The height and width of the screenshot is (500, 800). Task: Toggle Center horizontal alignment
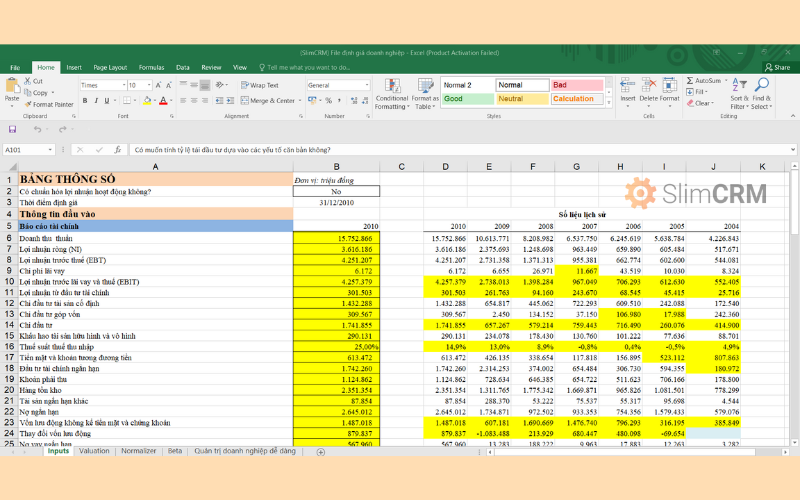click(194, 101)
